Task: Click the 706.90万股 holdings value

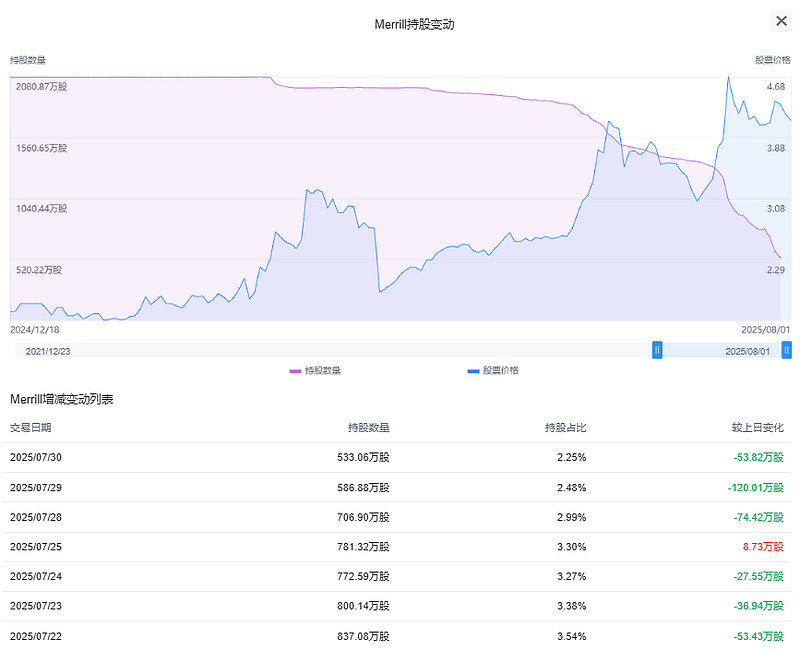Action: [363, 517]
